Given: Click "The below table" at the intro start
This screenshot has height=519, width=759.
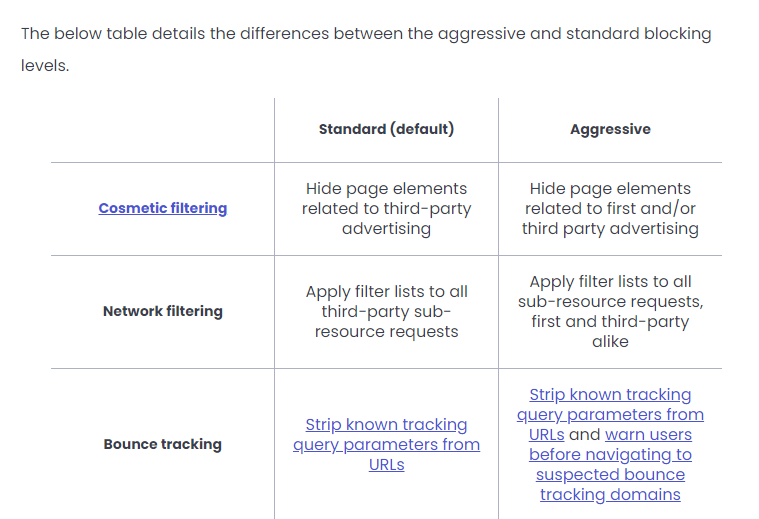Looking at the screenshot, I should tap(76, 34).
